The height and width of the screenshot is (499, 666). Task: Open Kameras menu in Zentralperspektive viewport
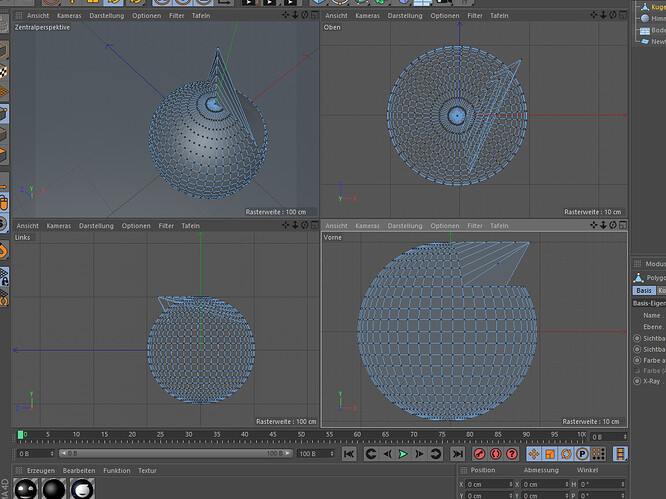69,16
